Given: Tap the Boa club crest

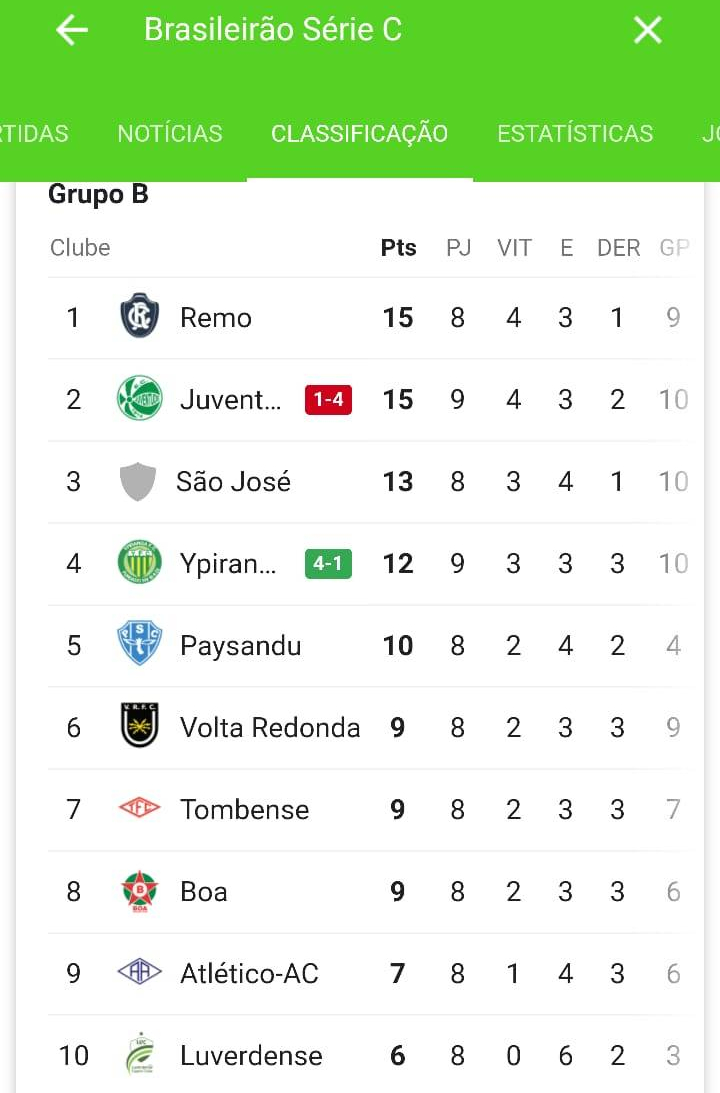Looking at the screenshot, I should (x=139, y=891).
